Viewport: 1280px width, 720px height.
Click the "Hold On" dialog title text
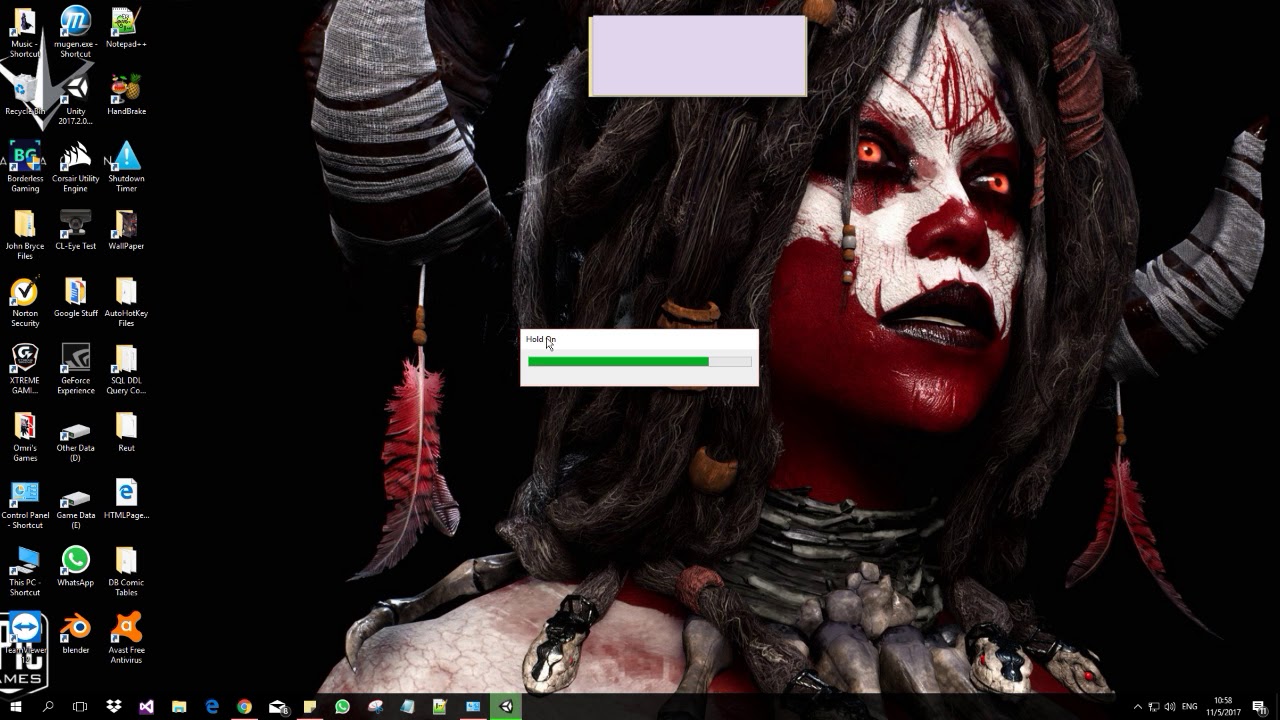[x=540, y=339]
